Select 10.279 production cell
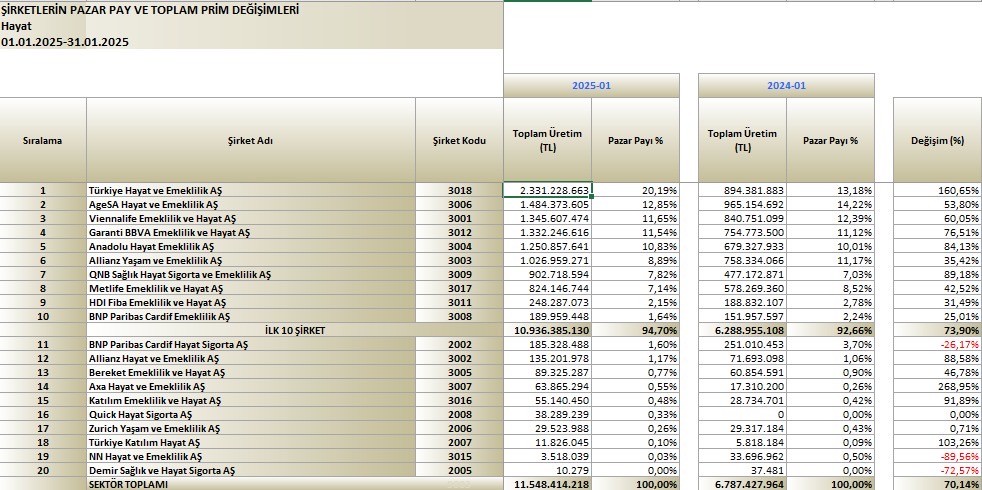The width and height of the screenshot is (982, 490). click(547, 471)
